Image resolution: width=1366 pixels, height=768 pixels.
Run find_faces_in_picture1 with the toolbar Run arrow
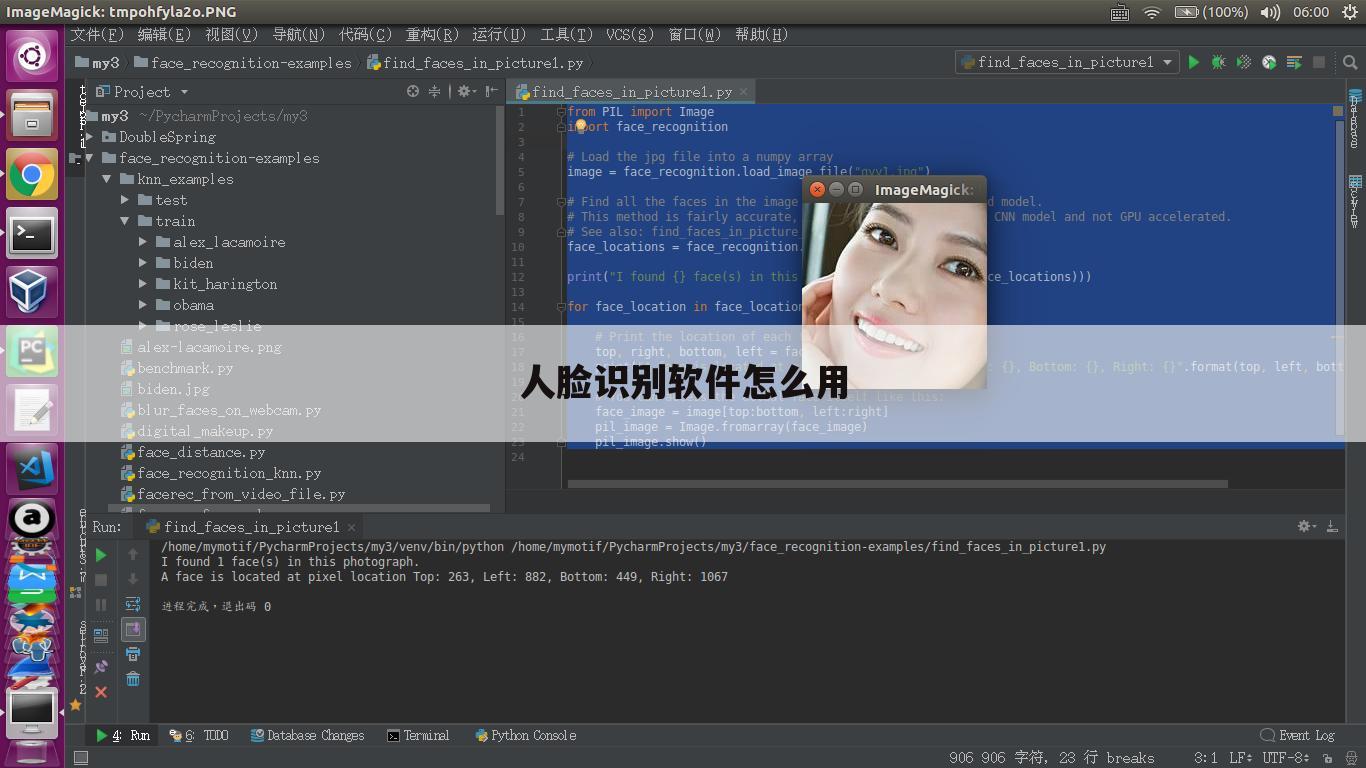(1193, 62)
